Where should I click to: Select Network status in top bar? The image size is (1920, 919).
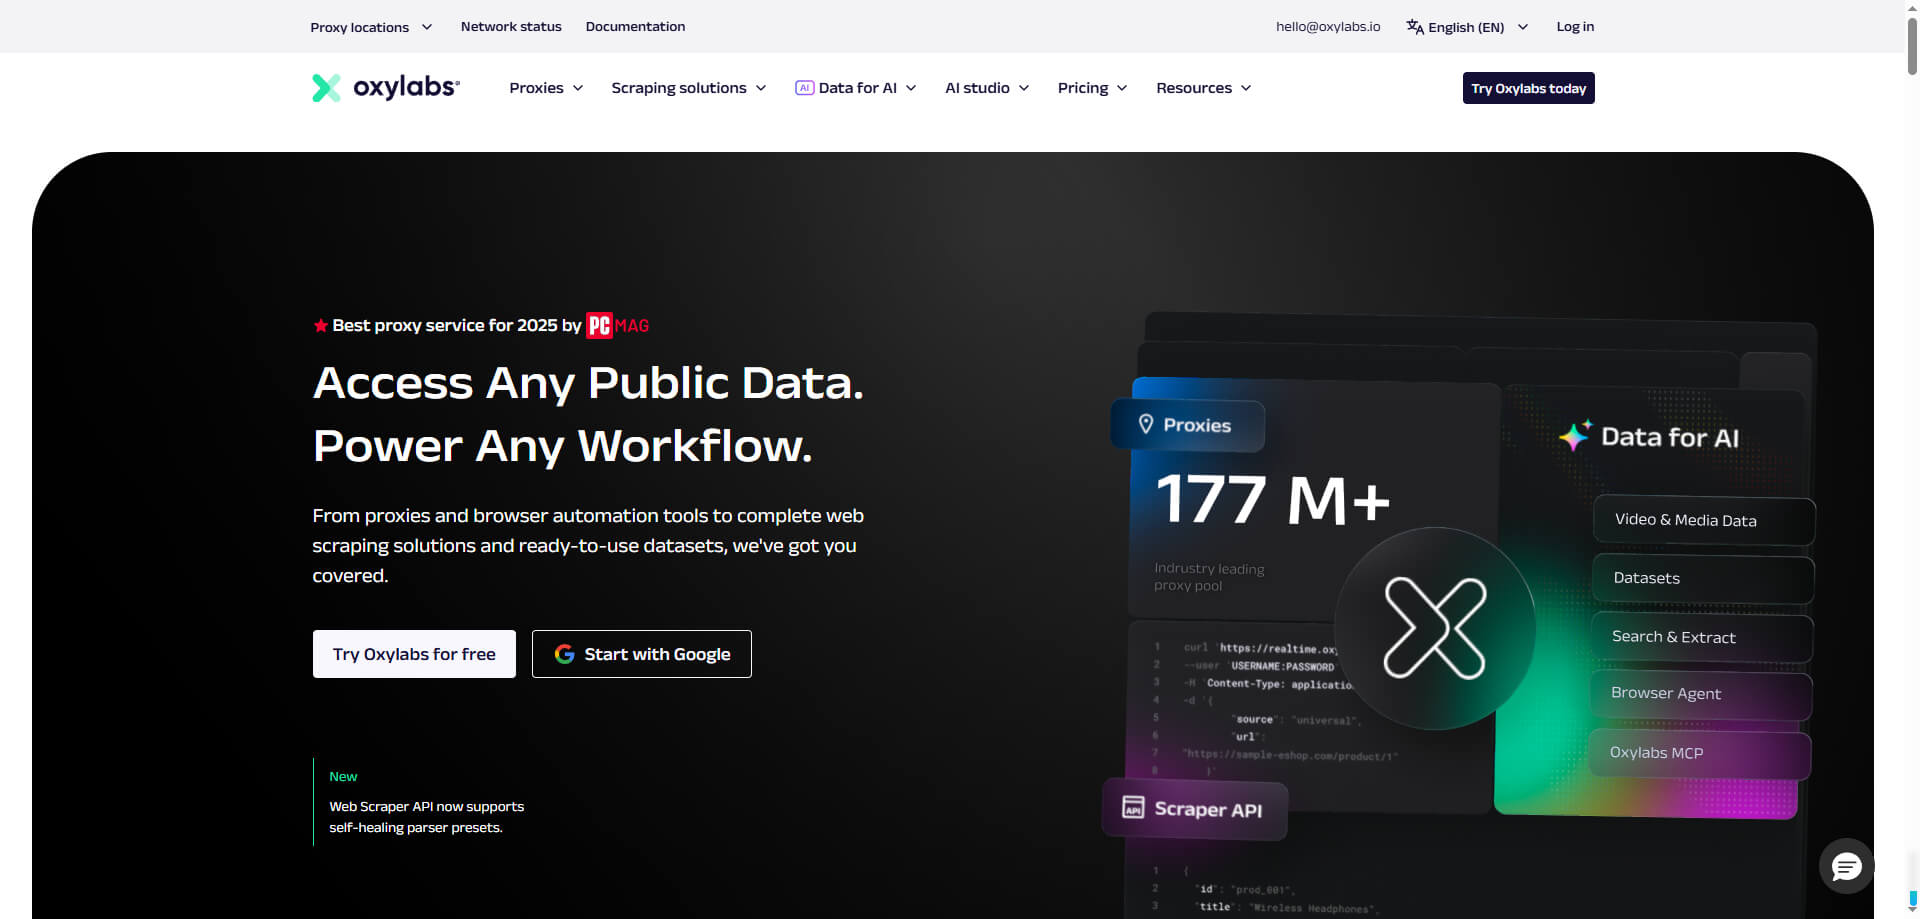click(x=510, y=26)
